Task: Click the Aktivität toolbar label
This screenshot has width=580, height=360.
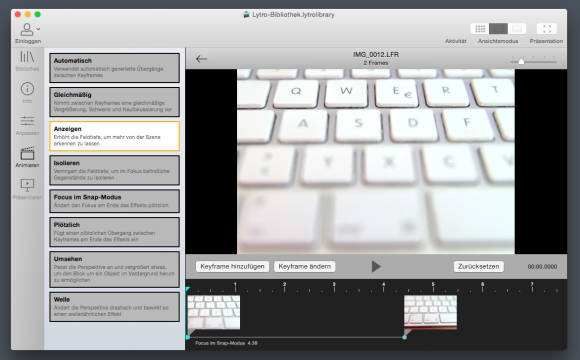Action: point(456,41)
